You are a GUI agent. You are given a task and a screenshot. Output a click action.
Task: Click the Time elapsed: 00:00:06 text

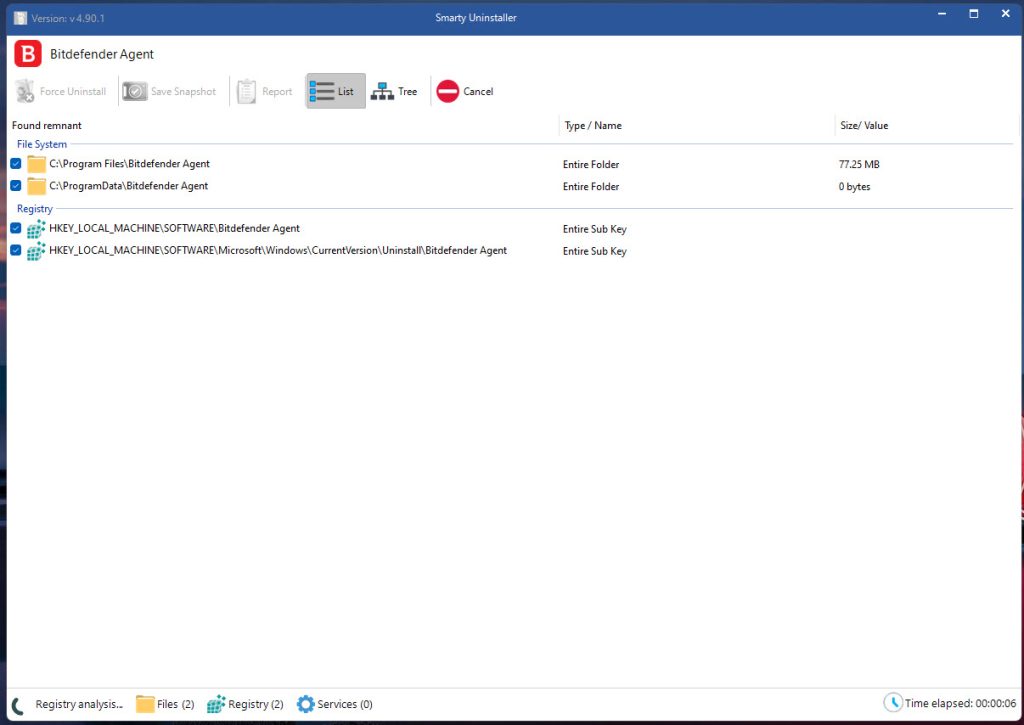(x=961, y=703)
